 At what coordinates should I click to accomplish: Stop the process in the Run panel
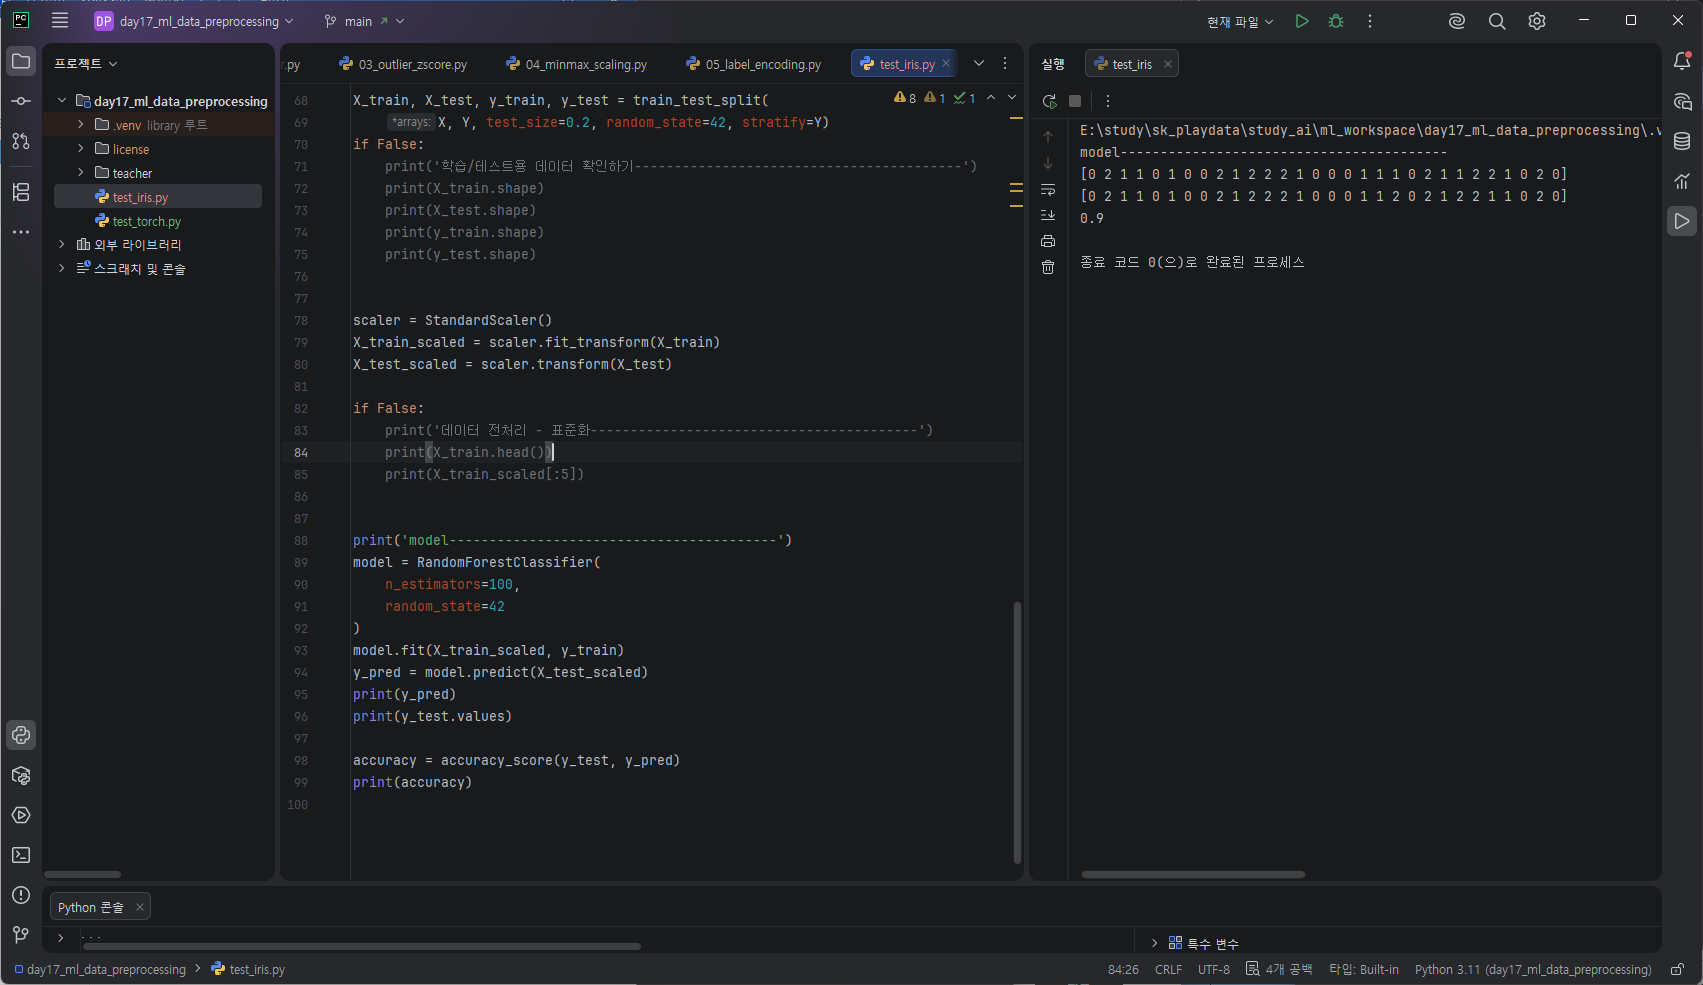click(1075, 101)
